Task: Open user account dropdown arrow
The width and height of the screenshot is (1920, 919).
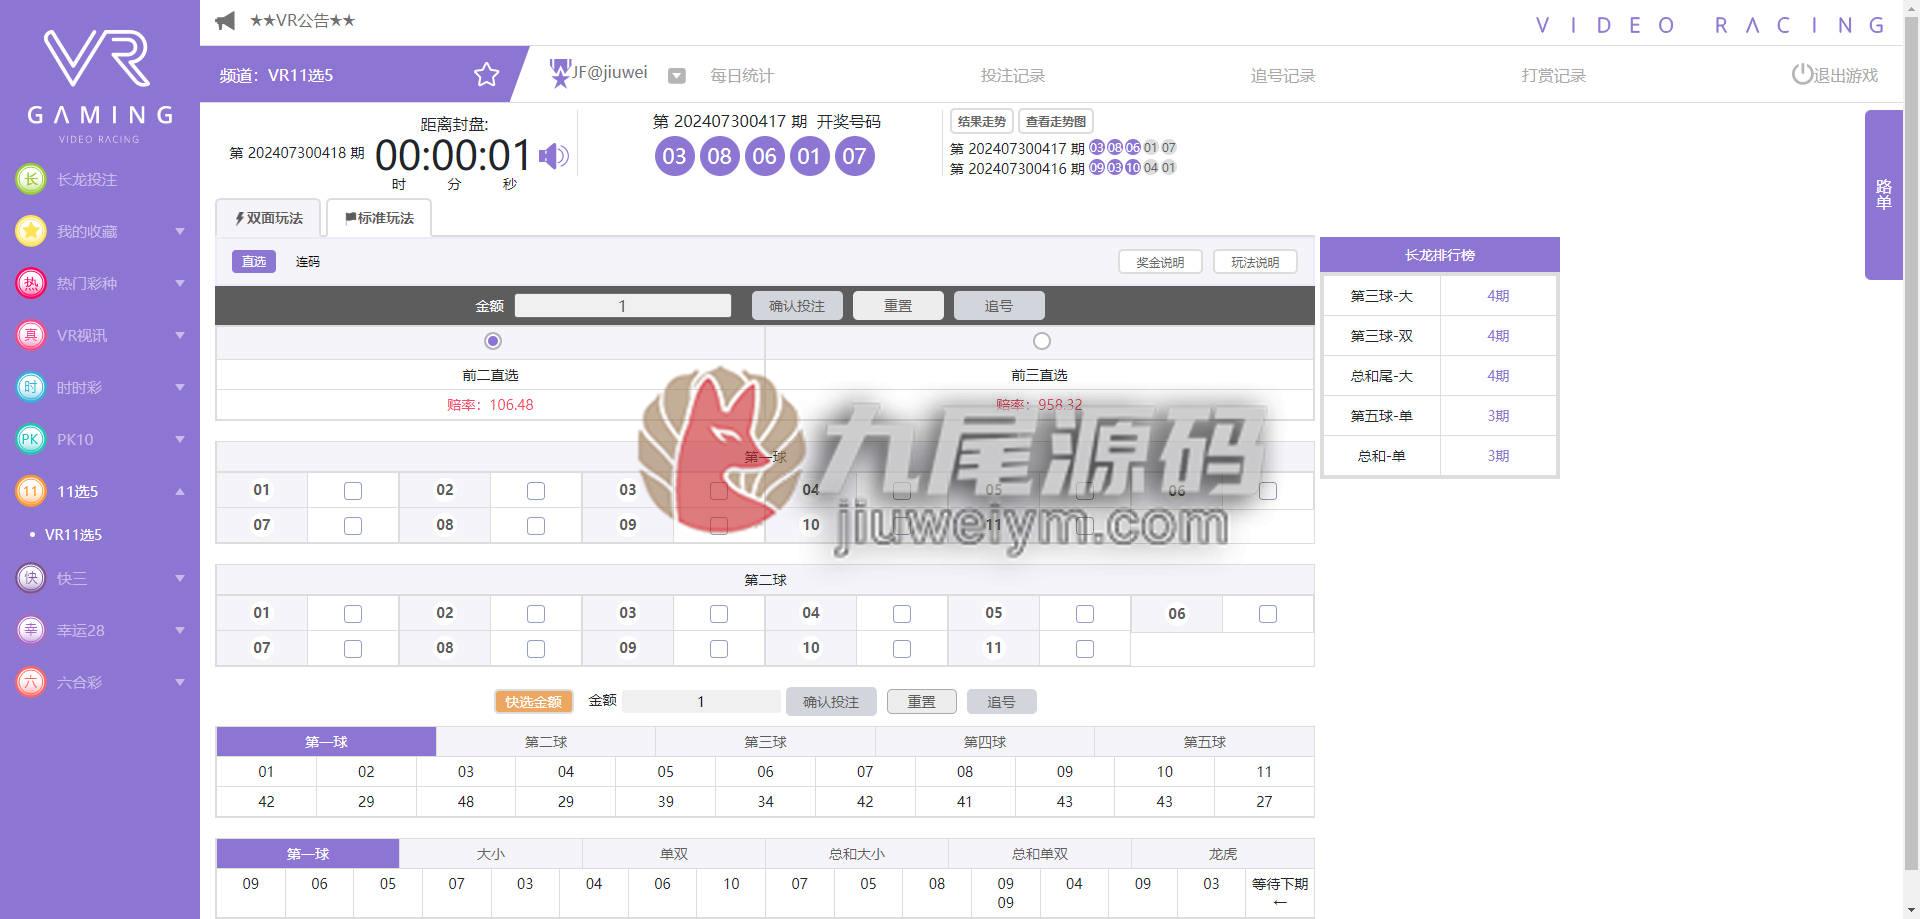Action: (x=677, y=76)
